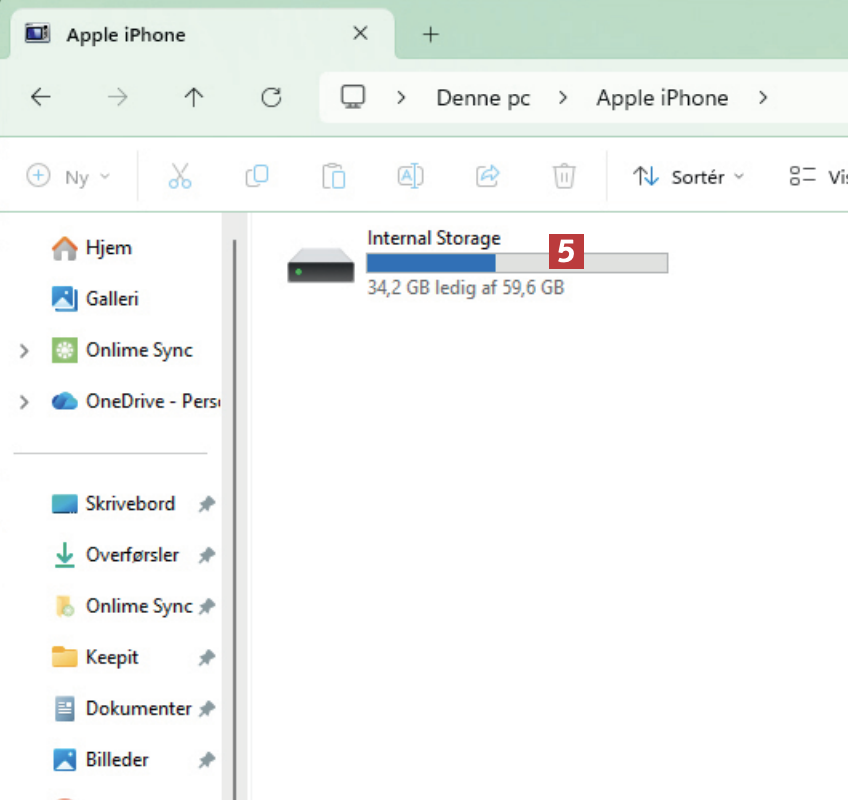Click the Share icon in toolbar
This screenshot has height=800, width=848.
pos(487,177)
